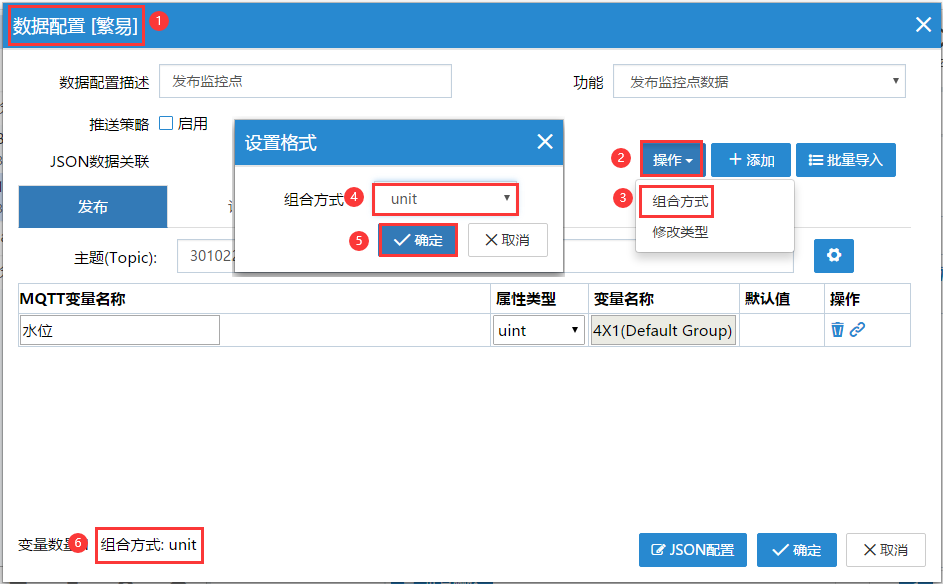This screenshot has height=584, width=943.
Task: Expand the 功能 发布监控点数据 dropdown
Action: pyautogui.click(x=759, y=82)
